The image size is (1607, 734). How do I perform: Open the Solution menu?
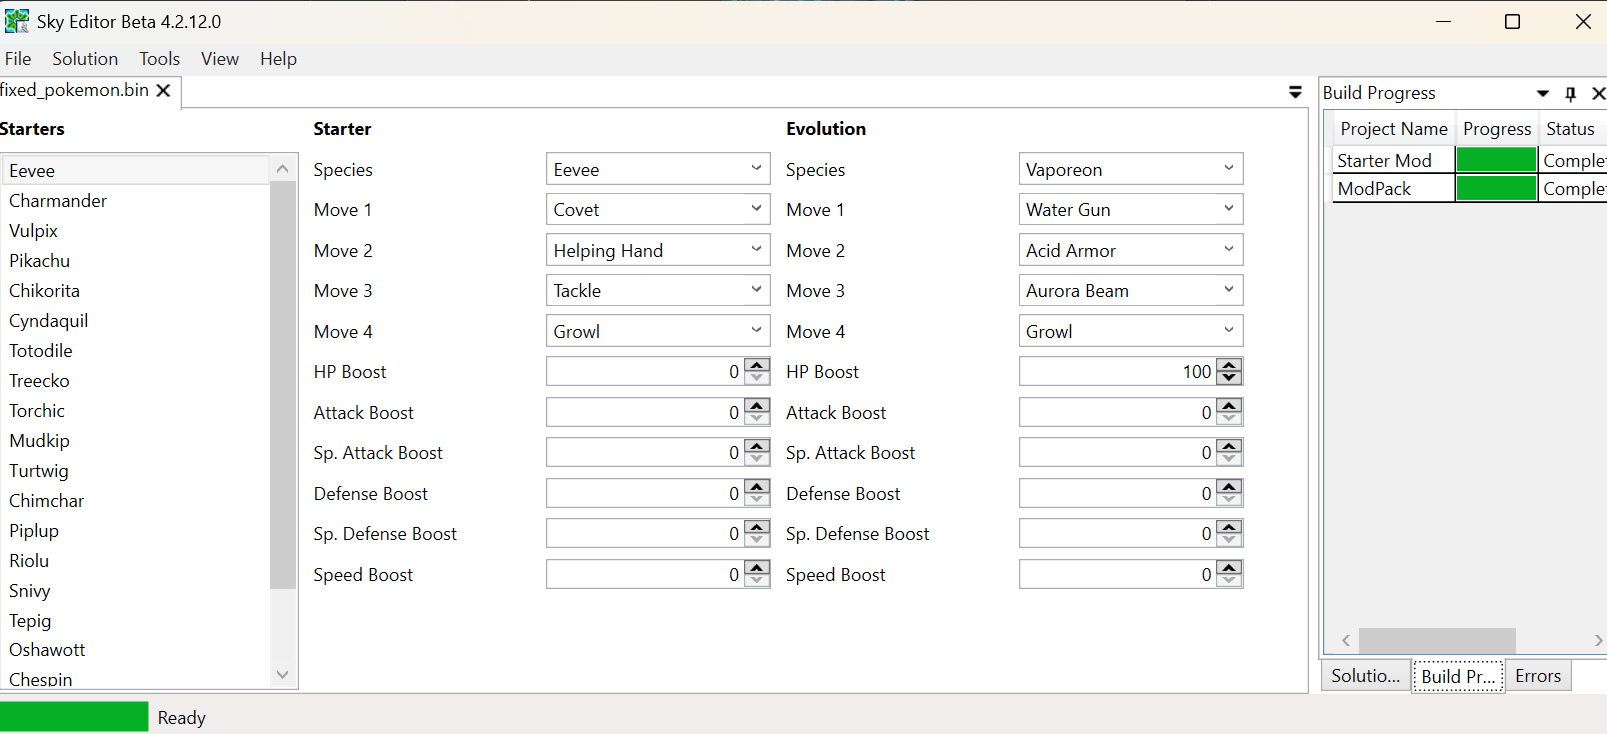85,59
